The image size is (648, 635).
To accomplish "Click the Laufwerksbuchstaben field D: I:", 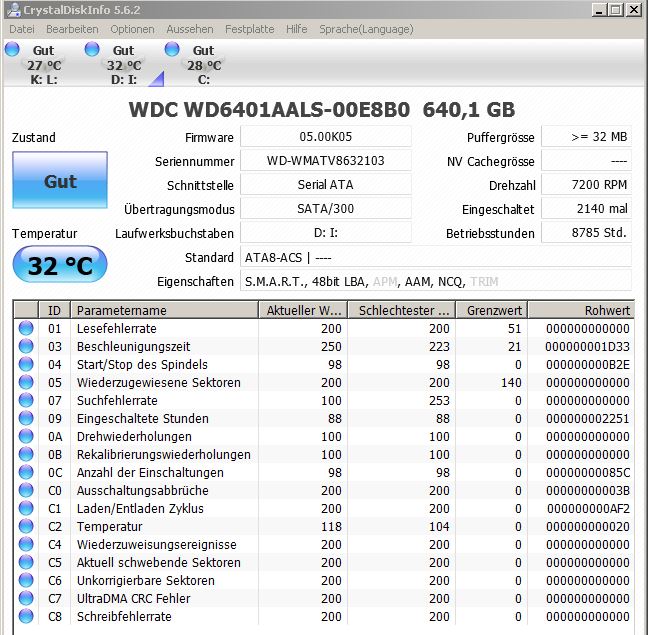I will coord(326,233).
